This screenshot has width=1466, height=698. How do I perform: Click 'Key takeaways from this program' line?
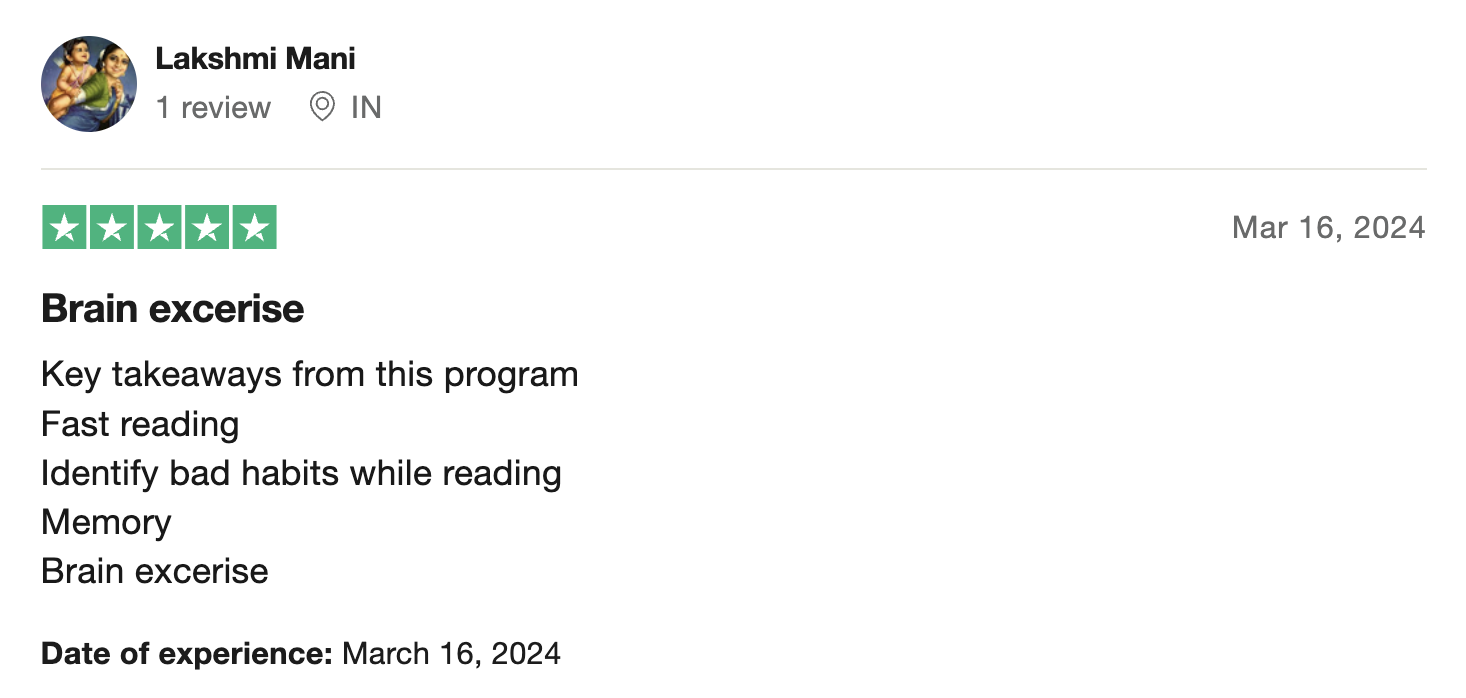(x=310, y=375)
